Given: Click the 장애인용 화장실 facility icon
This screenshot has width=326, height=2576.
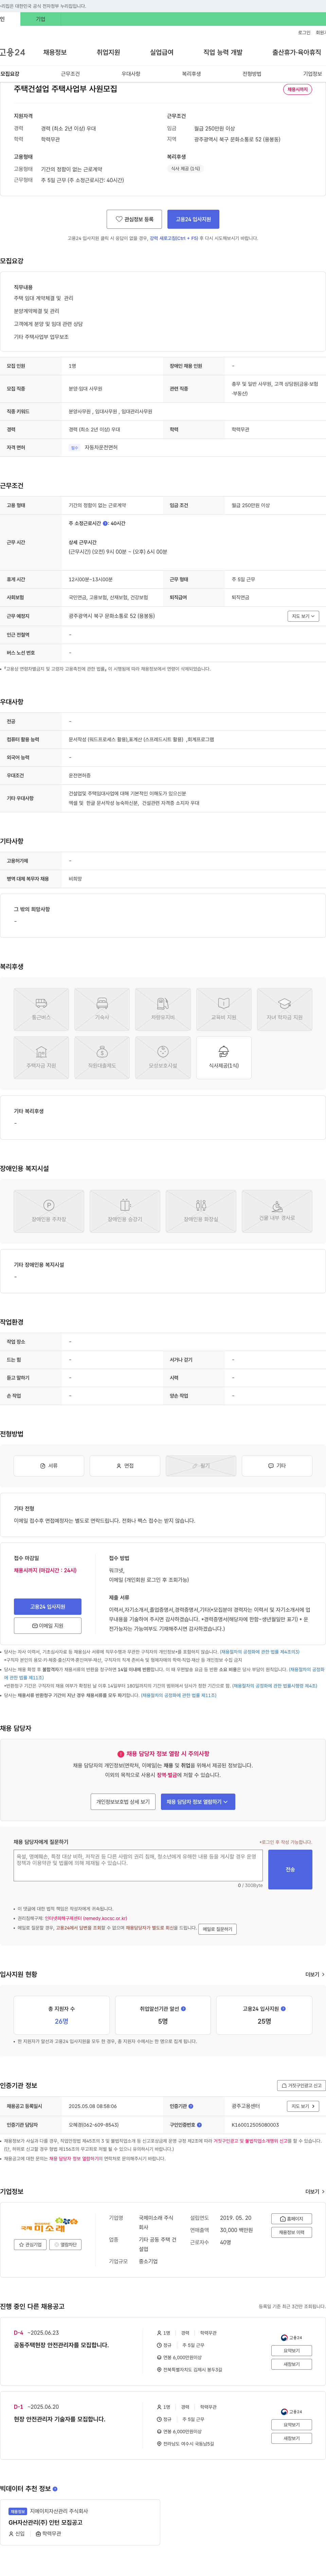Looking at the screenshot, I should [x=201, y=1211].
